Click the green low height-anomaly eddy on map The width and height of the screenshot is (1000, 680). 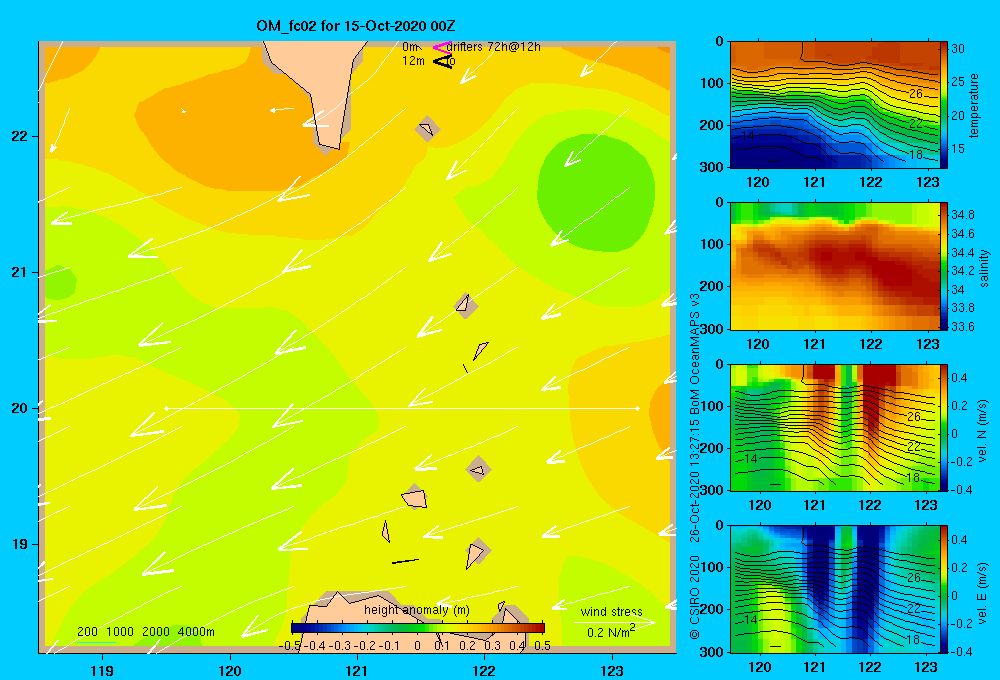point(596,191)
